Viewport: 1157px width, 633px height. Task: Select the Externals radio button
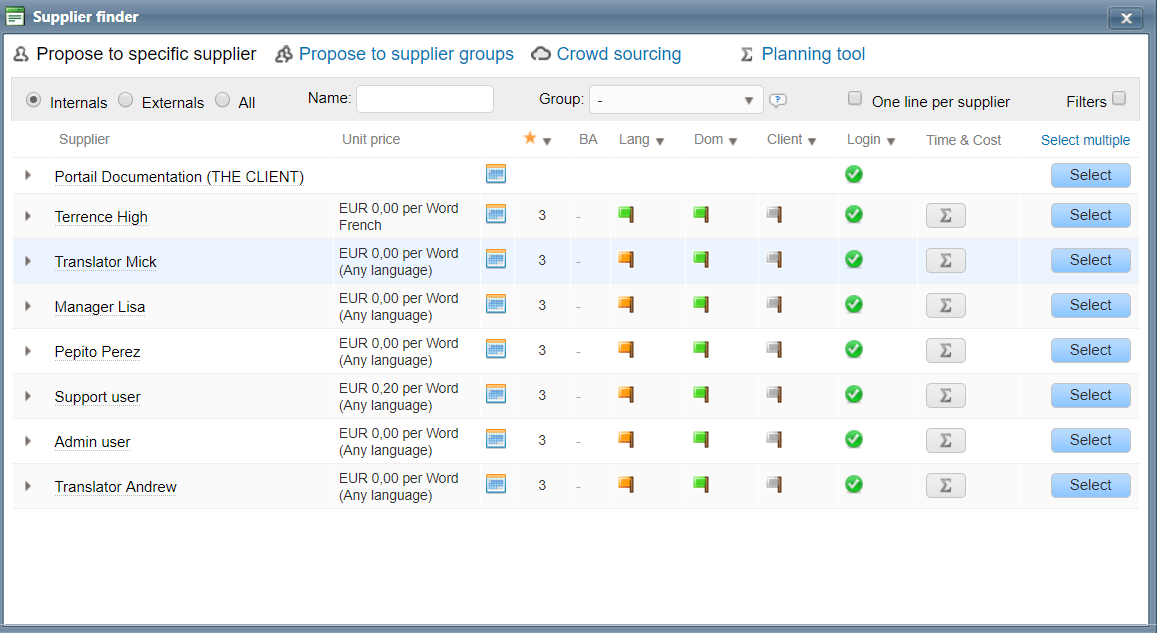(126, 100)
